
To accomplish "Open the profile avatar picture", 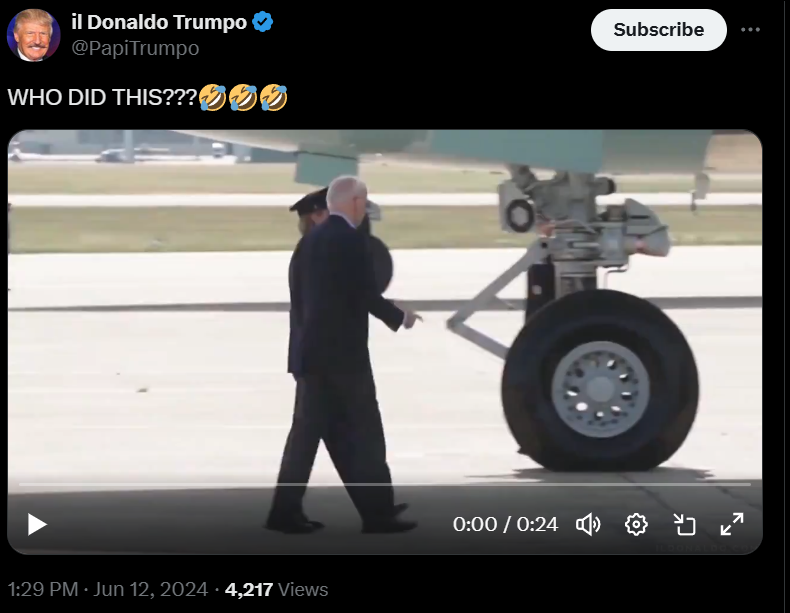I will click(33, 35).
